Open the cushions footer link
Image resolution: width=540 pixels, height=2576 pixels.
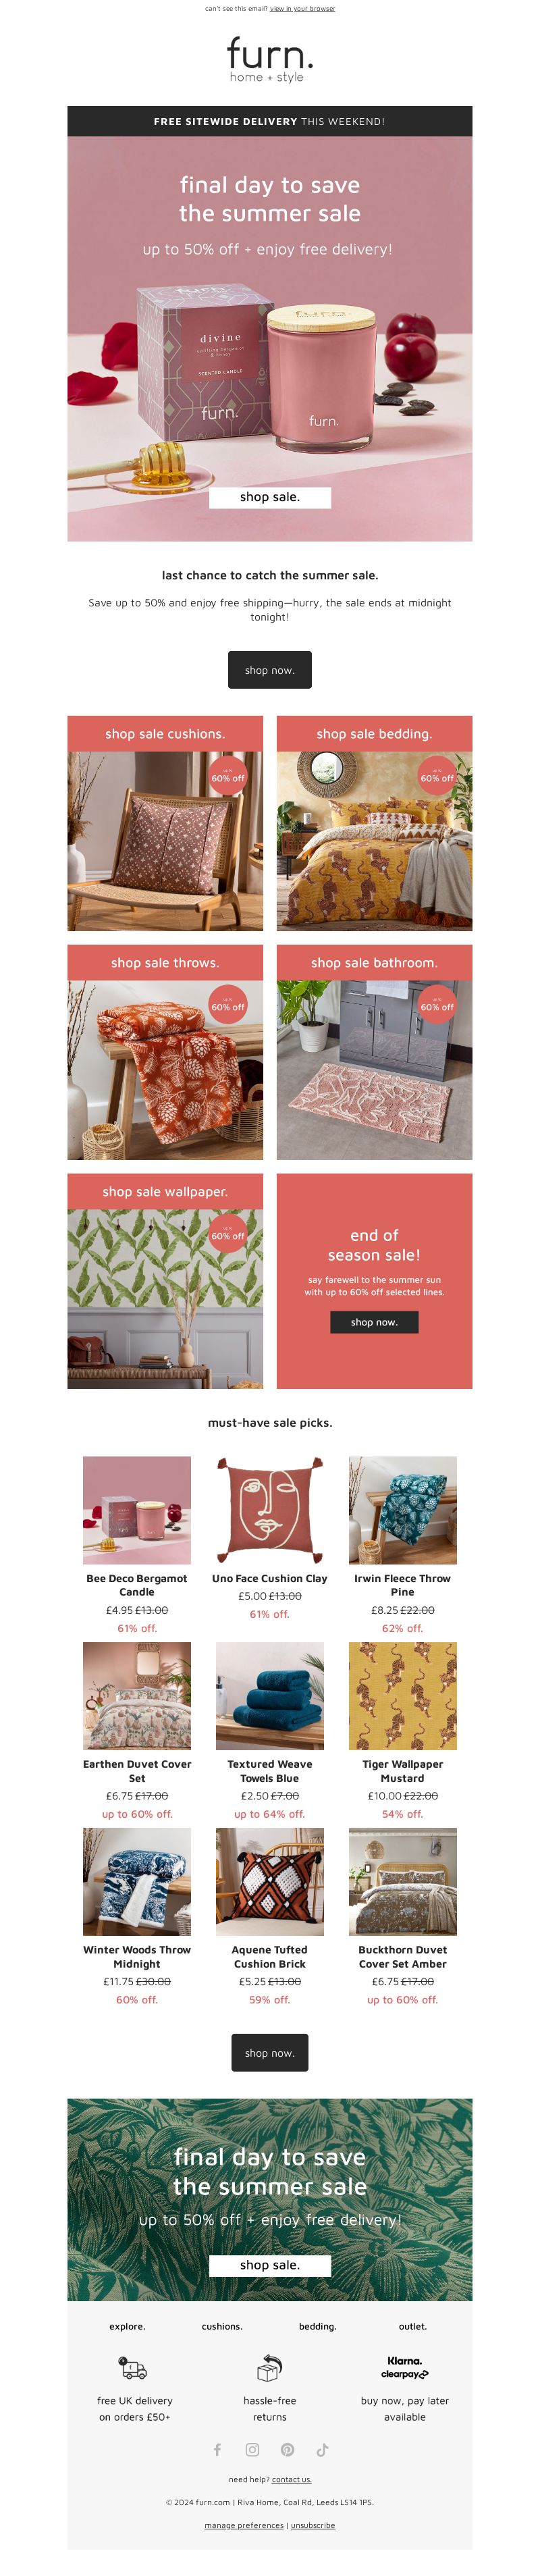click(222, 2326)
